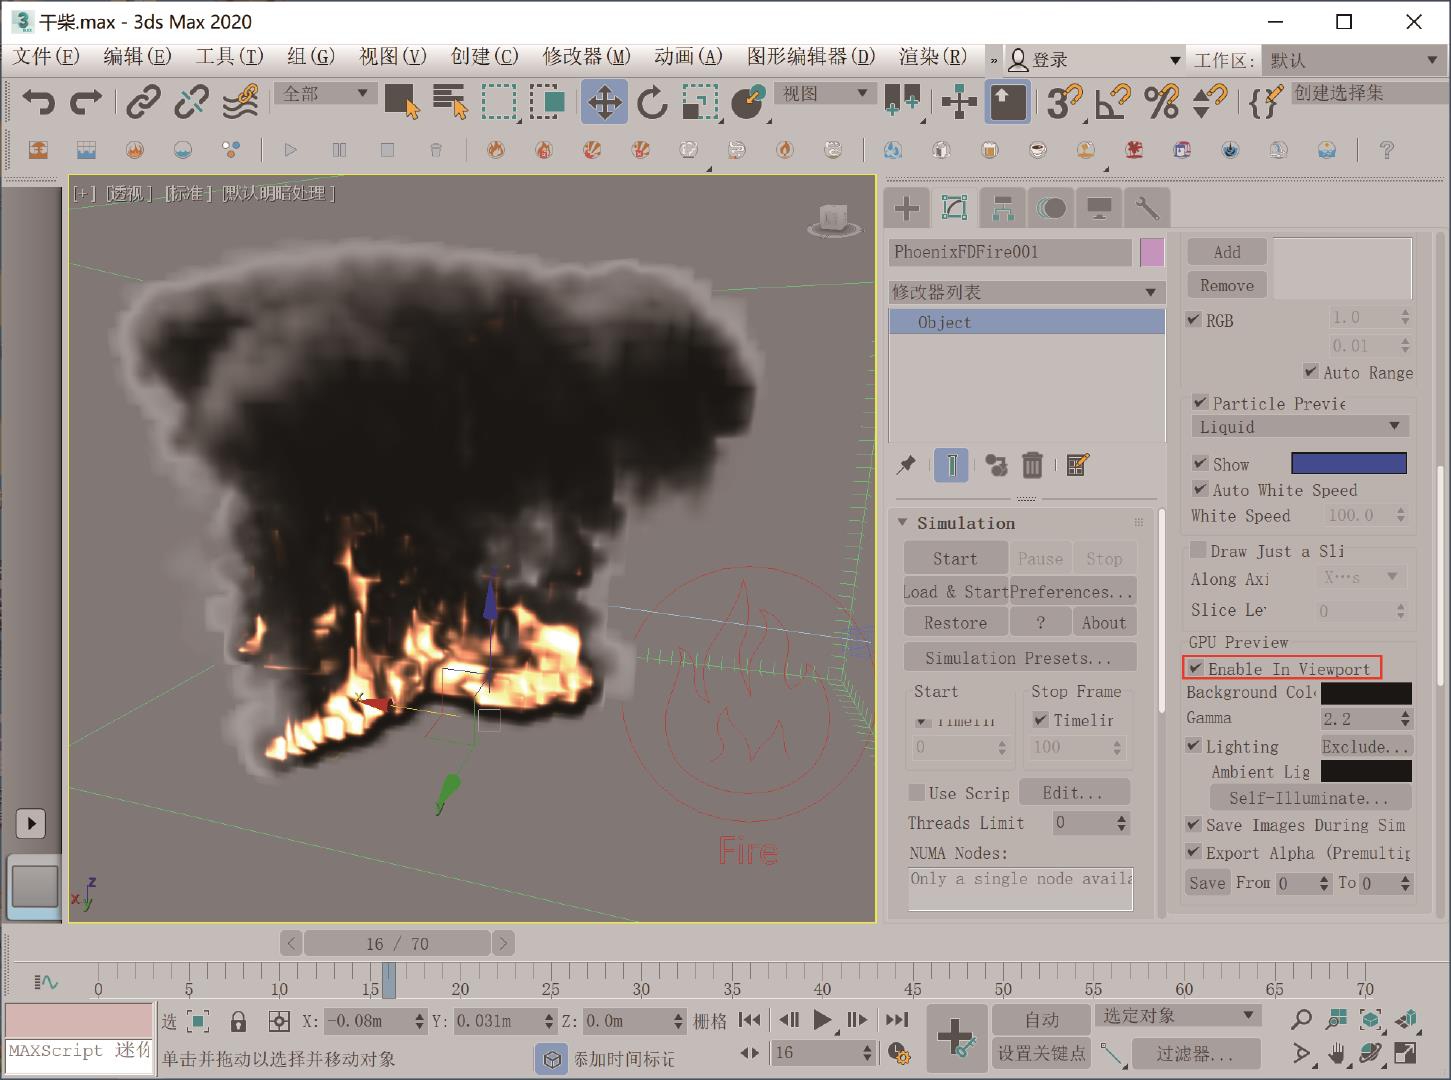Viewport: 1451px width, 1080px height.
Task: Select the Rotate tool icon
Action: pyautogui.click(x=652, y=102)
